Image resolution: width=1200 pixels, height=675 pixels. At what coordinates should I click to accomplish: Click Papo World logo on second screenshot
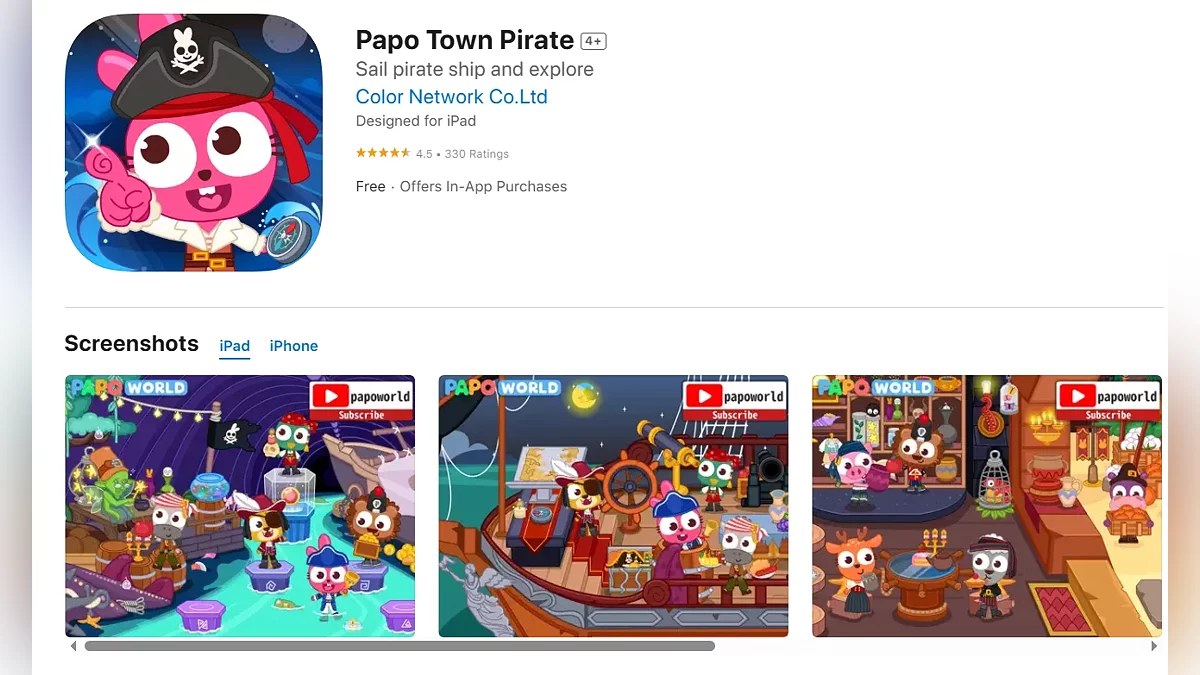501,387
